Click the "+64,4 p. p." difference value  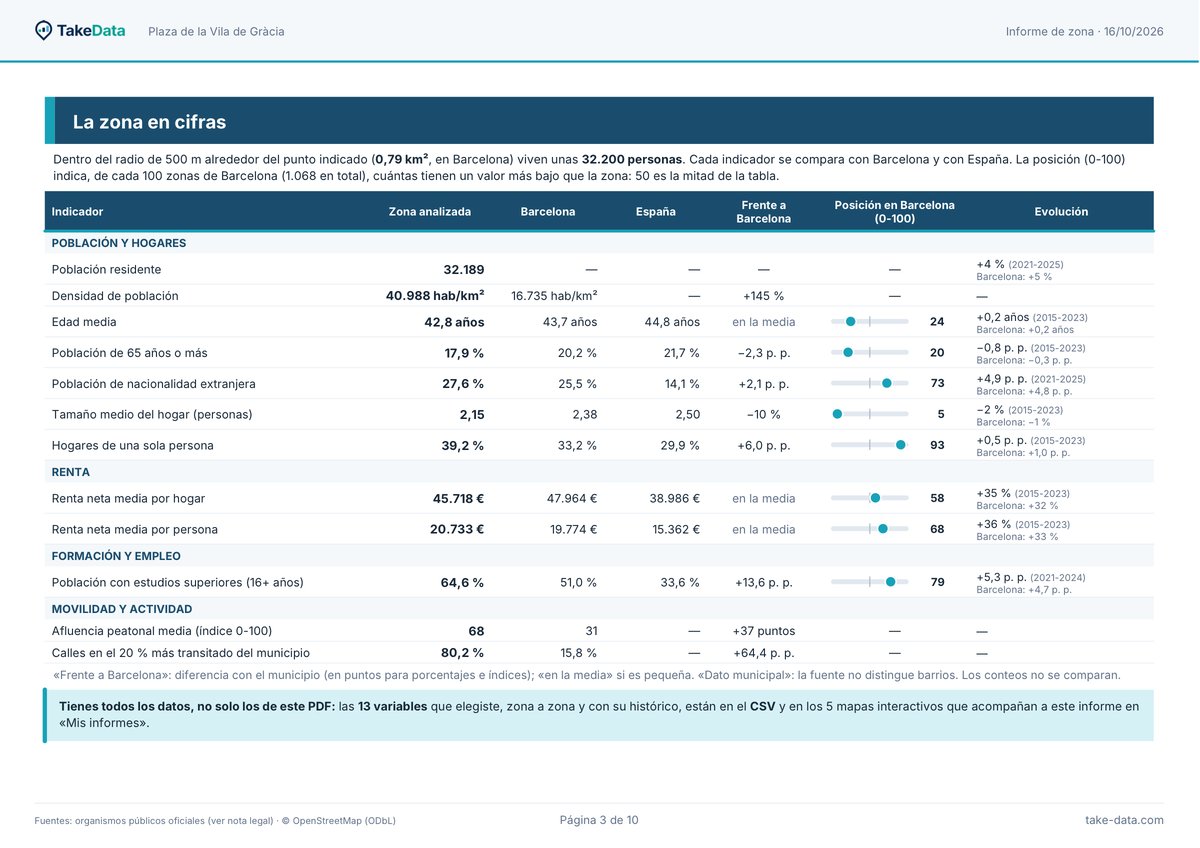(763, 653)
